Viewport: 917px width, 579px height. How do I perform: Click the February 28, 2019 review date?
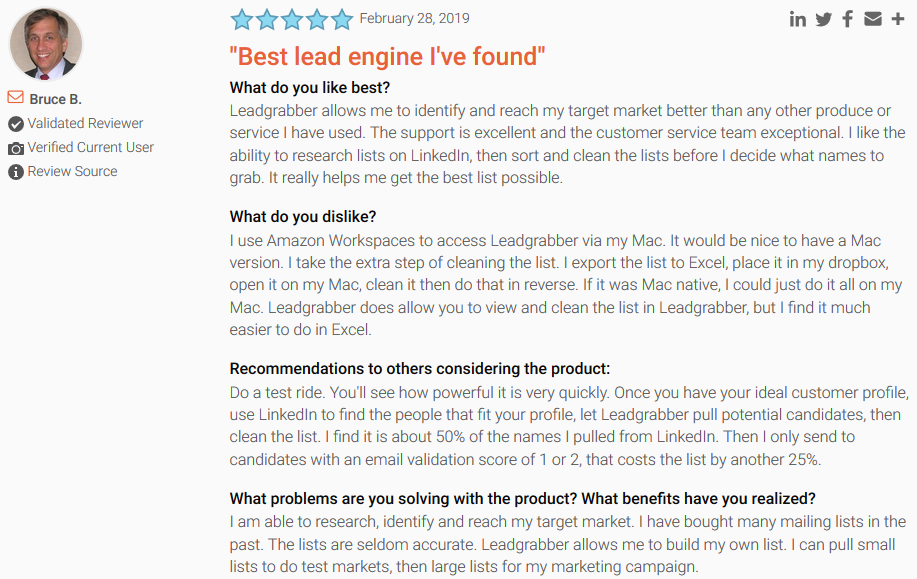point(414,18)
